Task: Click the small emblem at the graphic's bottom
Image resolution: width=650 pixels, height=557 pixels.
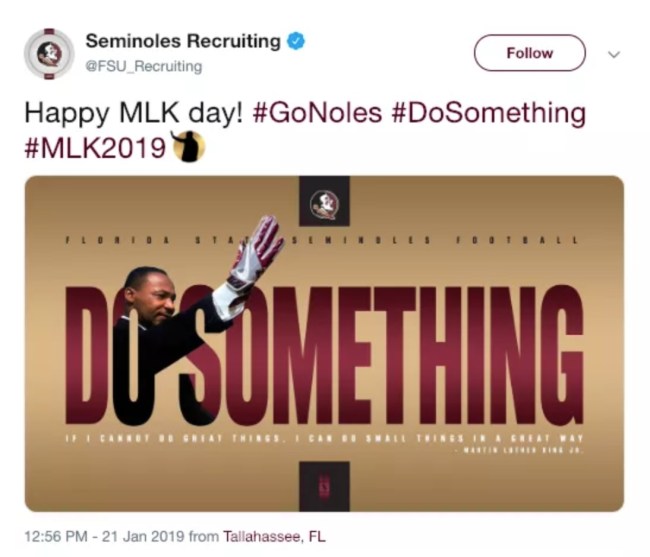Action: point(324,485)
